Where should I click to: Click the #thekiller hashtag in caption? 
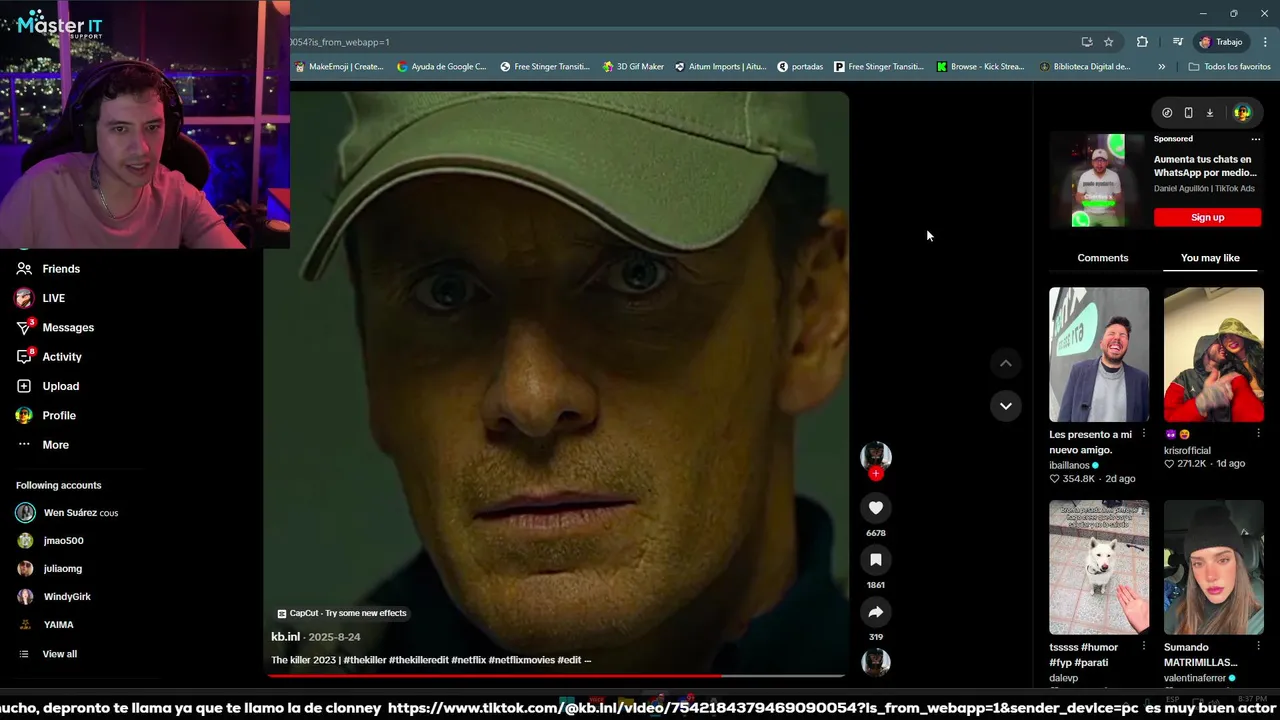pos(364,660)
